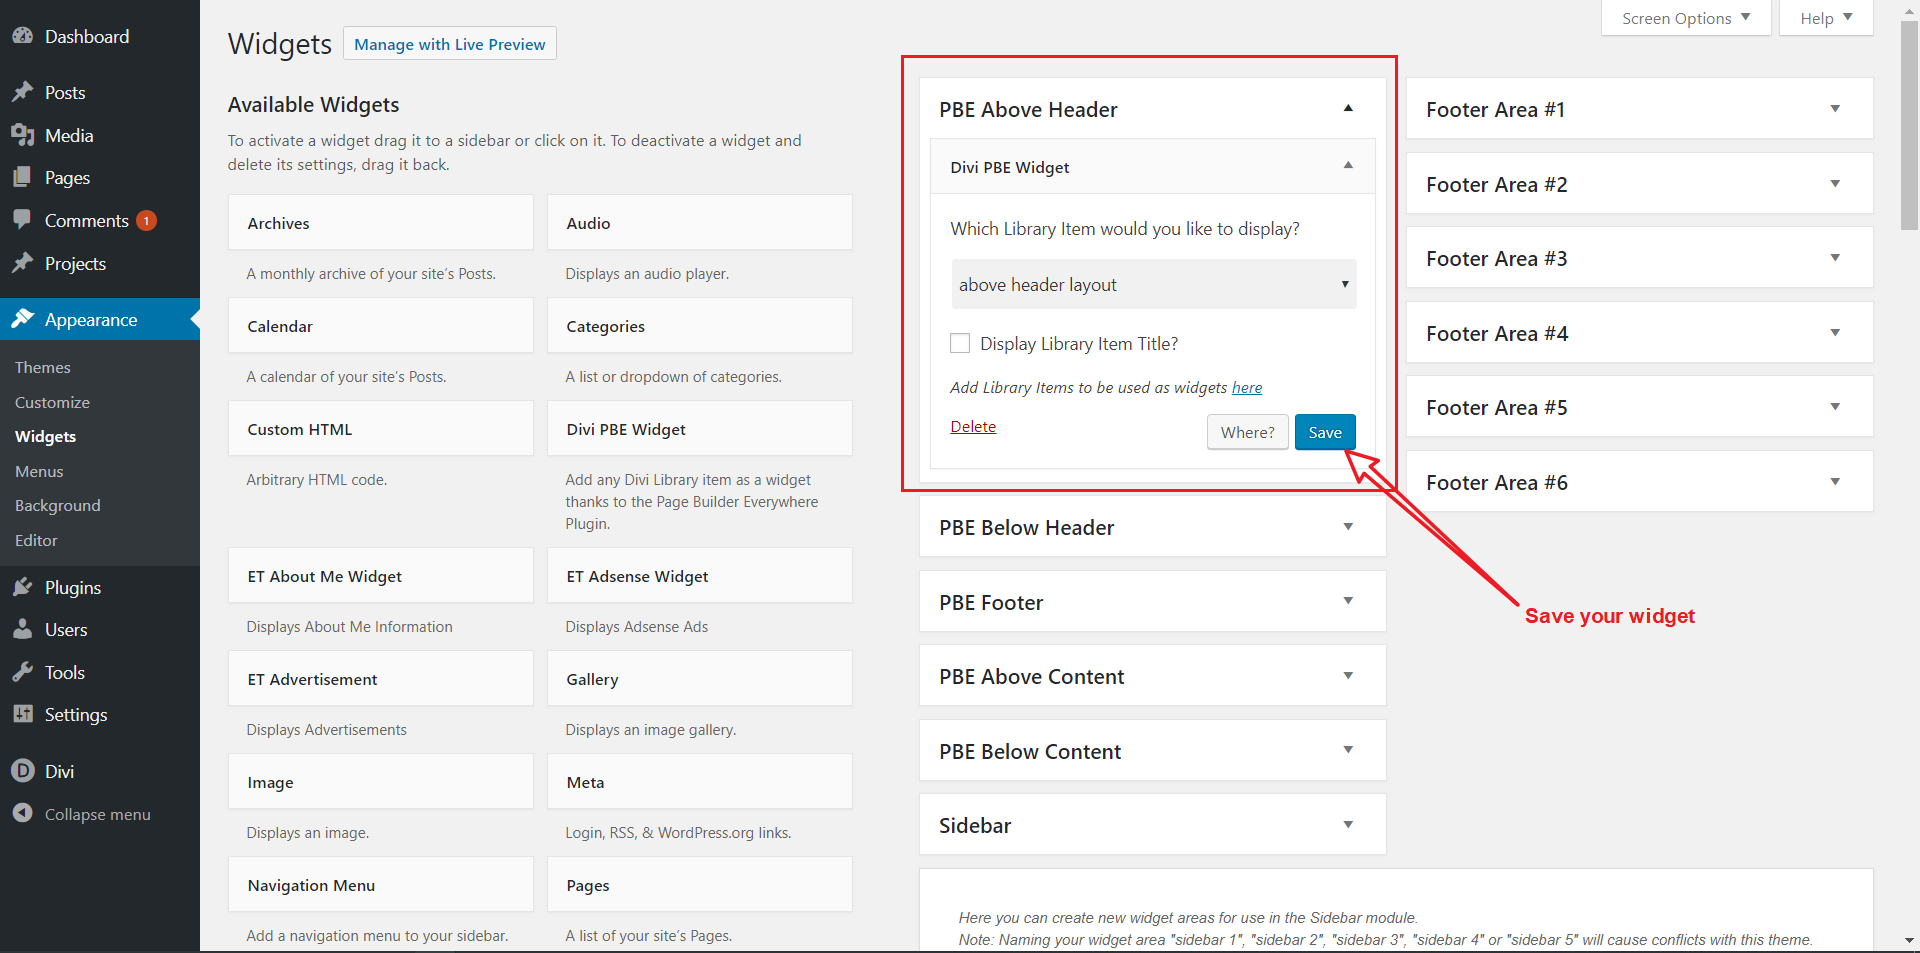Select the ET Adsense Widget
The height and width of the screenshot is (953, 1920).
(x=700, y=576)
